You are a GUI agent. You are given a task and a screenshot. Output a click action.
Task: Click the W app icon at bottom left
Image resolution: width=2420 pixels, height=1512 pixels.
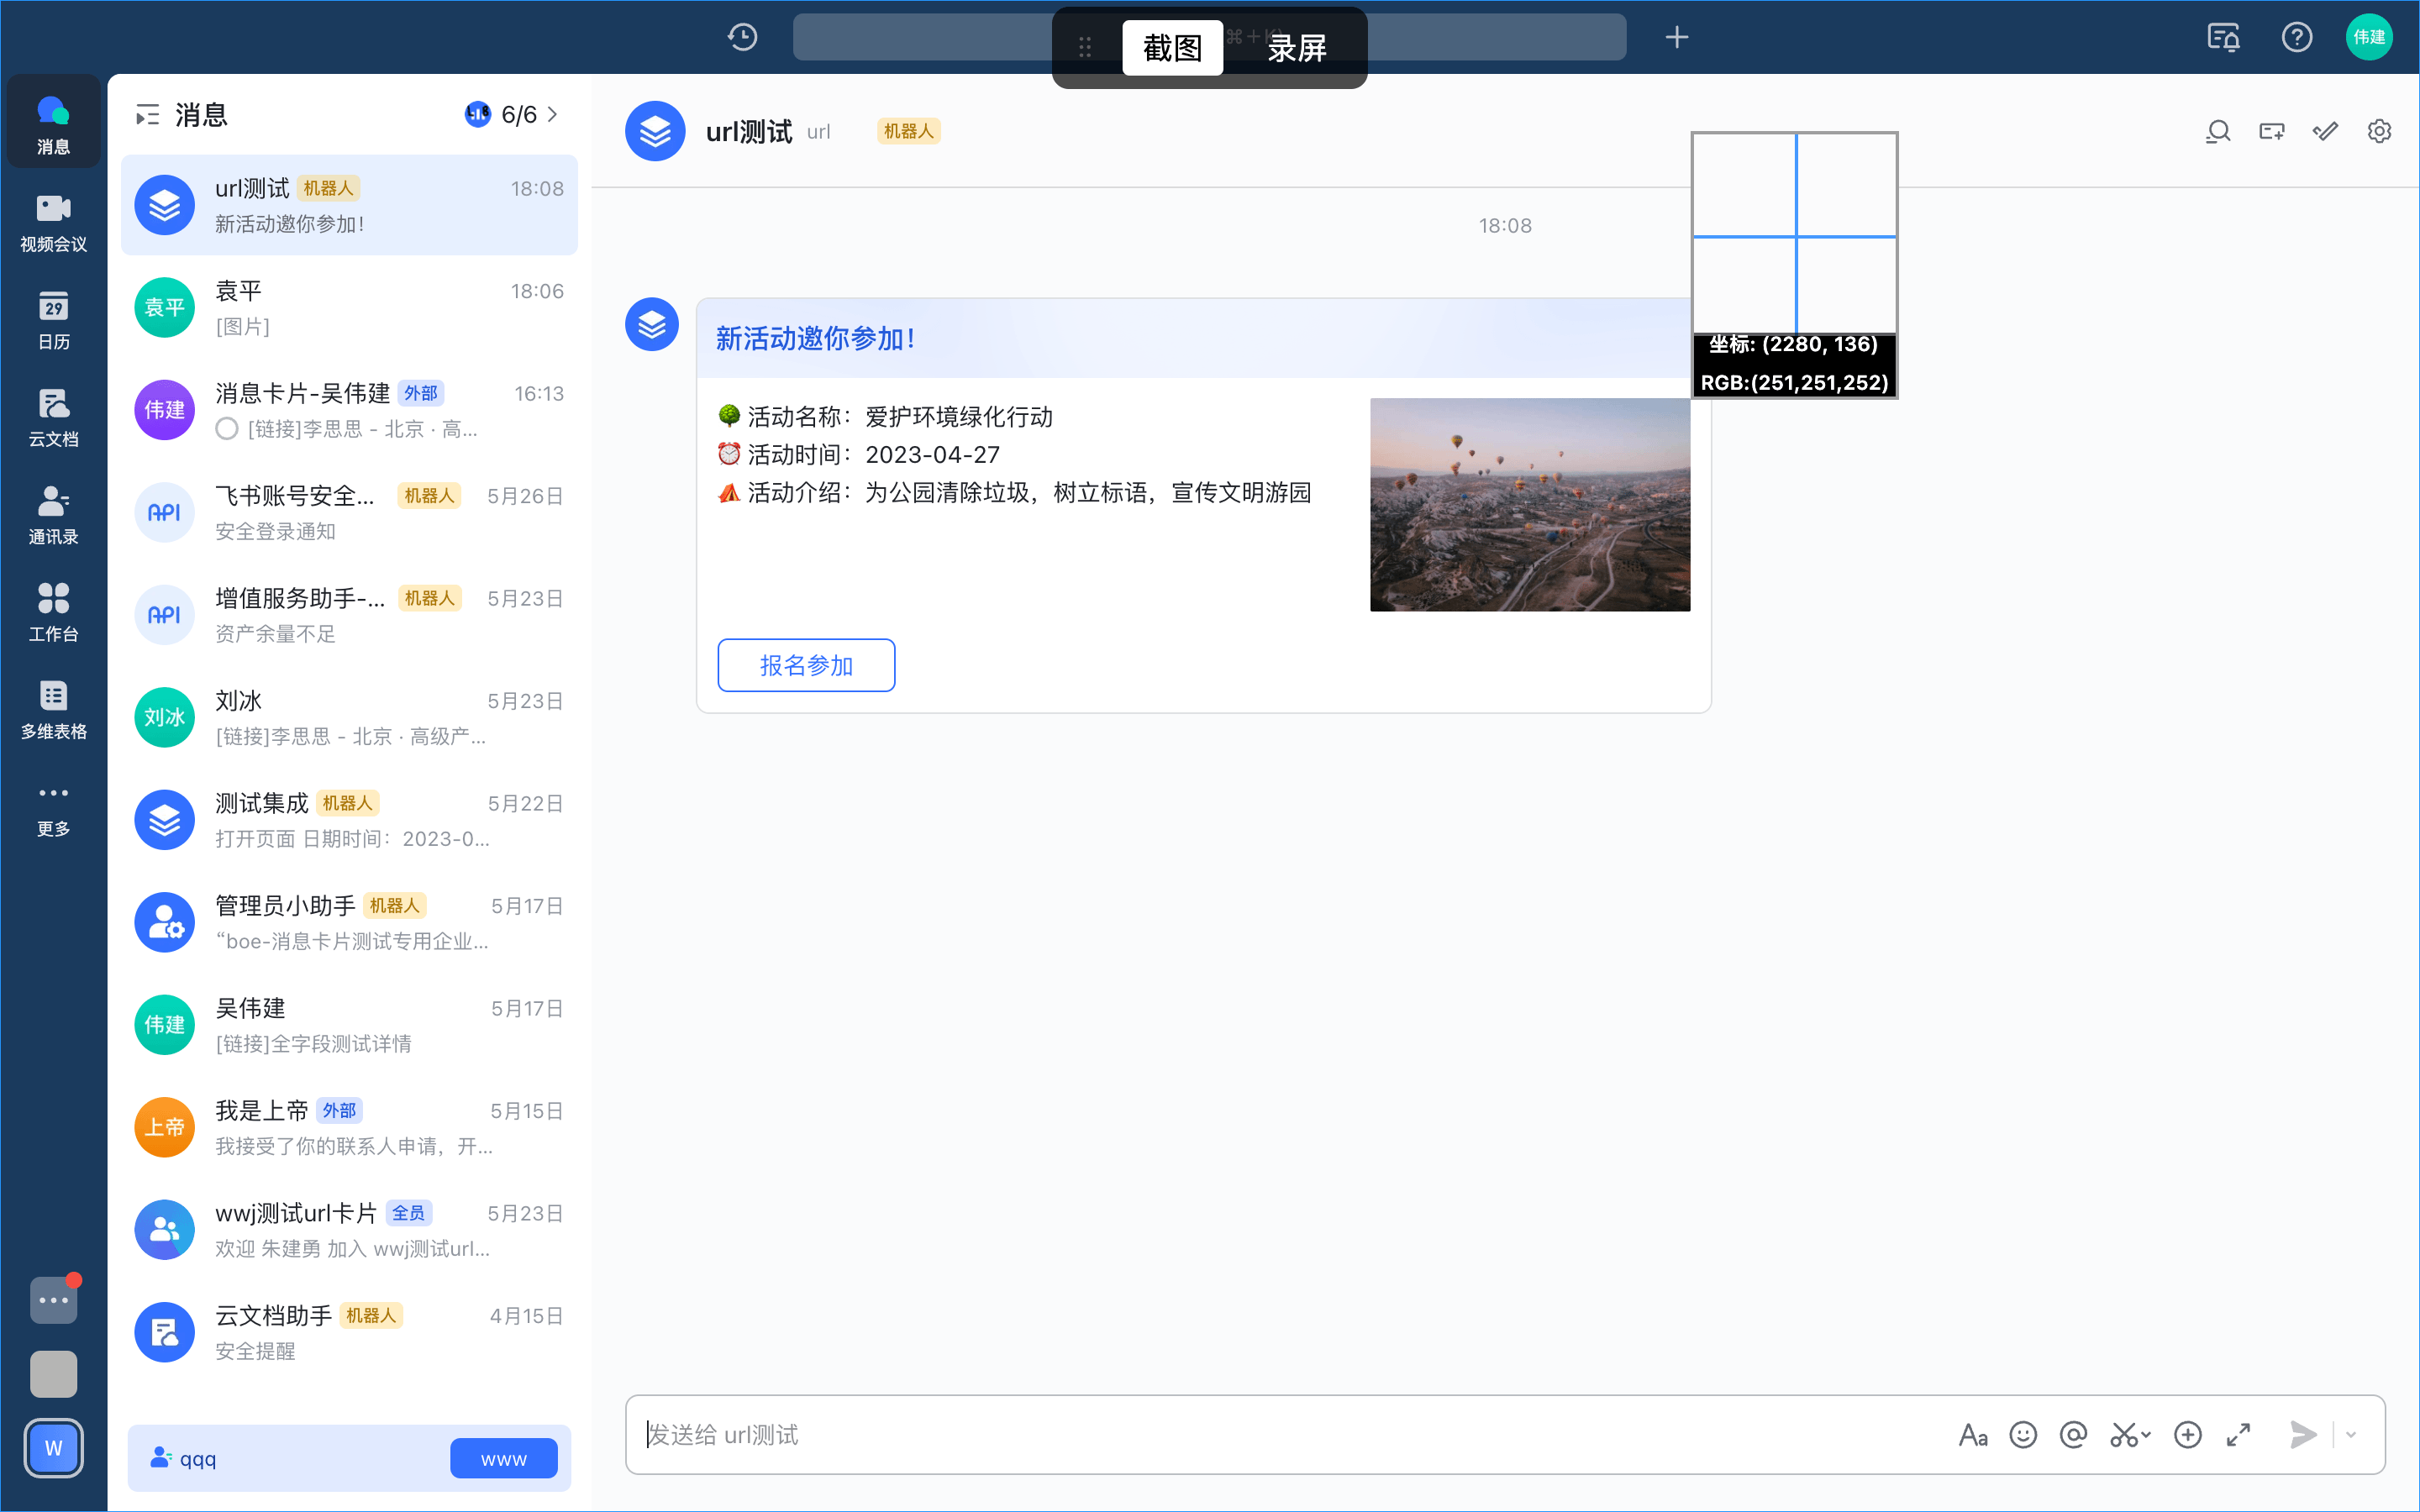point(53,1448)
